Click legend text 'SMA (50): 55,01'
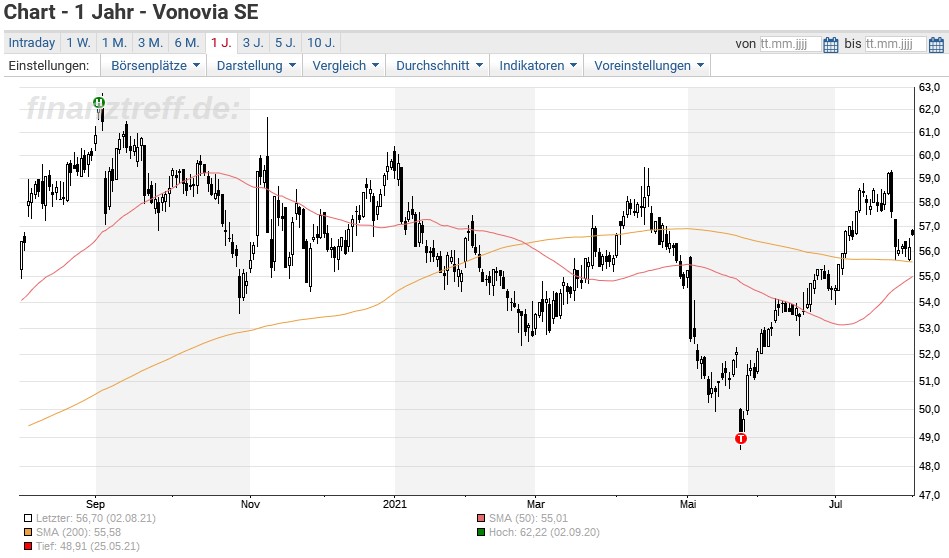The height and width of the screenshot is (558, 949). point(528,519)
